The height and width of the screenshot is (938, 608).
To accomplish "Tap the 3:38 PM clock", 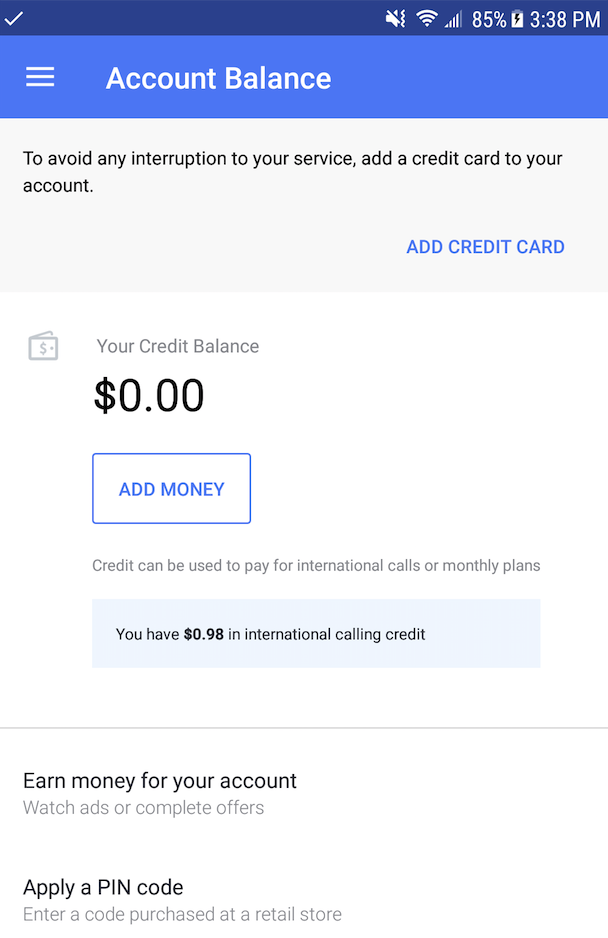I will [566, 18].
